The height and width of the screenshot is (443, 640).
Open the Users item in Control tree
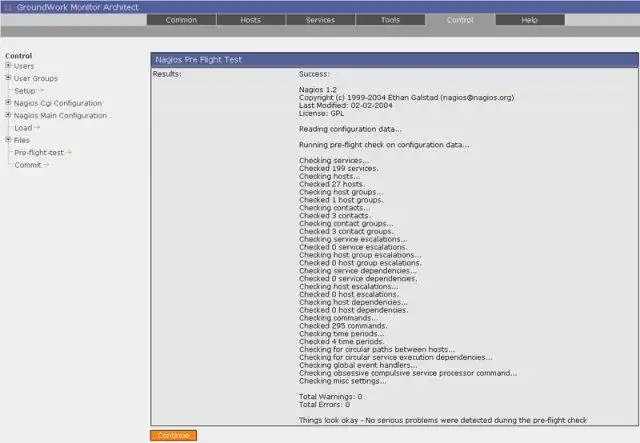pos(24,66)
